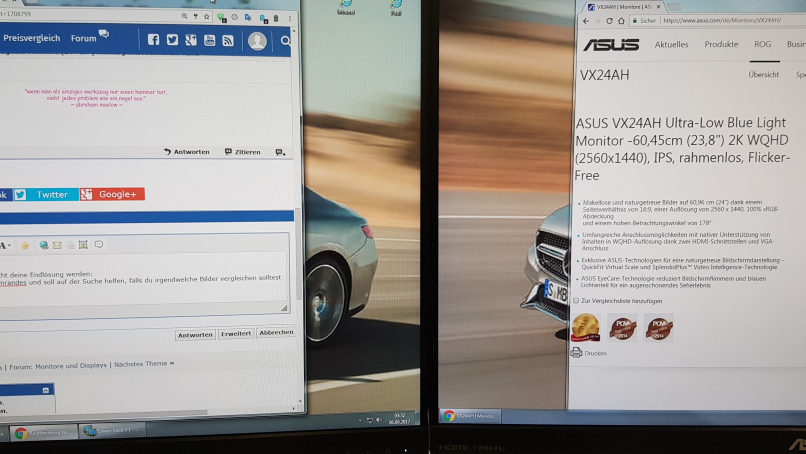
Task: Open the RSS feed icon in header
Action: click(228, 41)
